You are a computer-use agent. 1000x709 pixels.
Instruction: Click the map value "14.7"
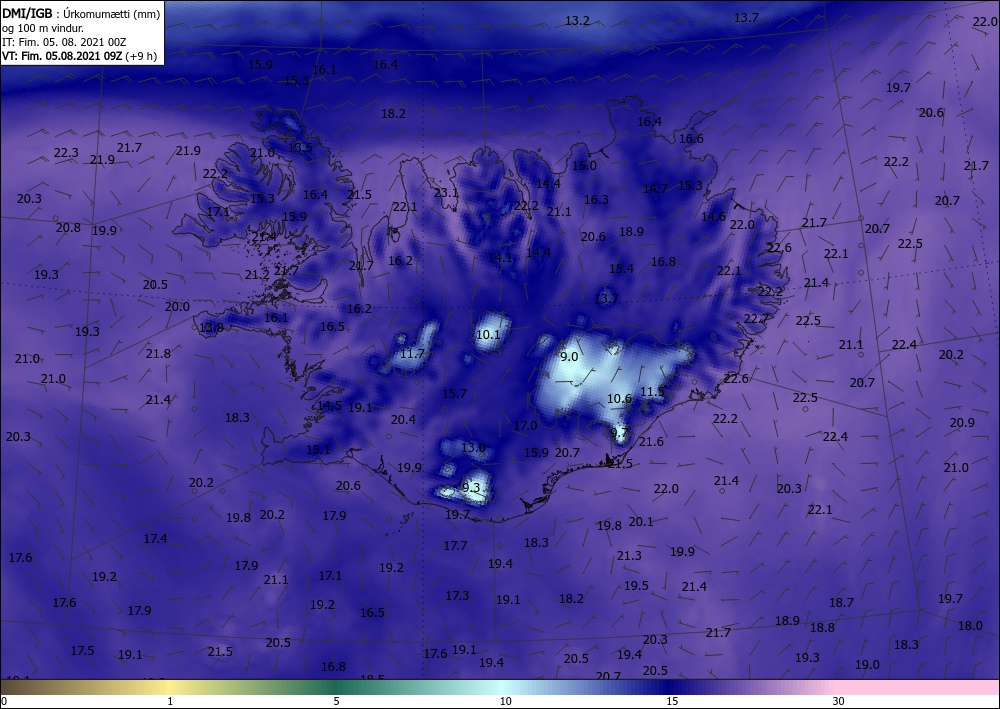tap(655, 189)
